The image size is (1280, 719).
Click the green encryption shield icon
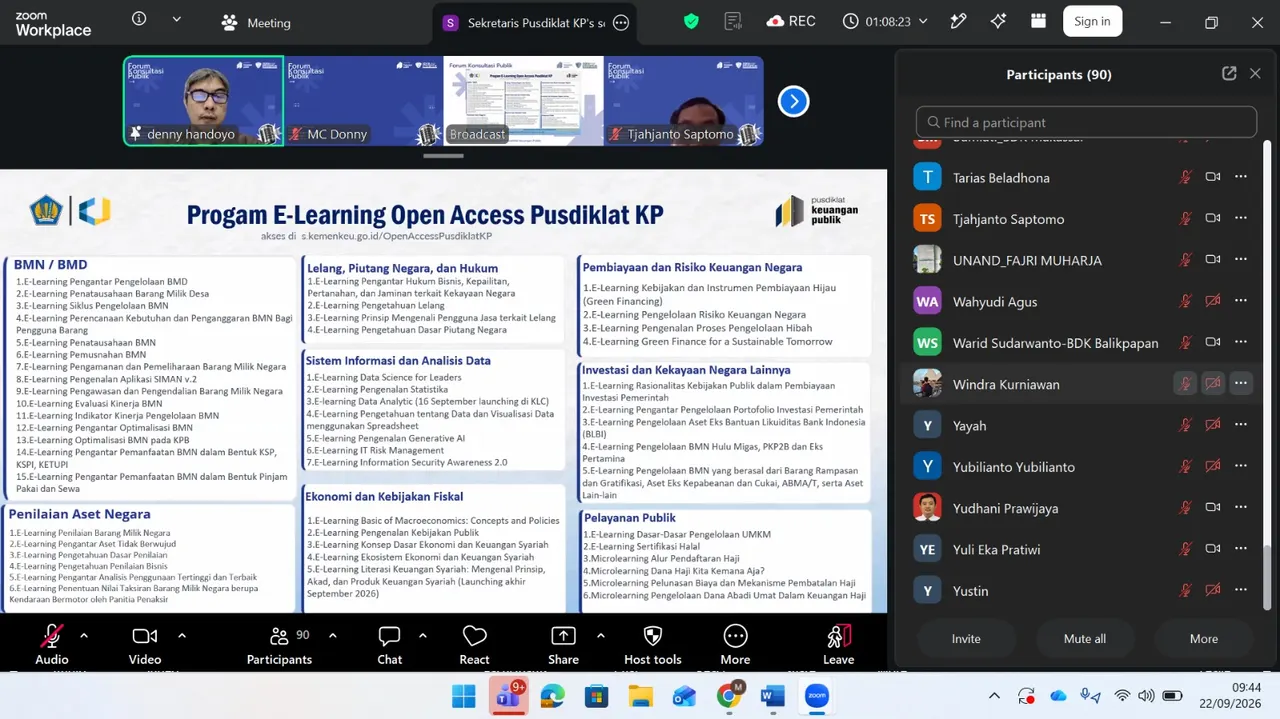pos(691,21)
